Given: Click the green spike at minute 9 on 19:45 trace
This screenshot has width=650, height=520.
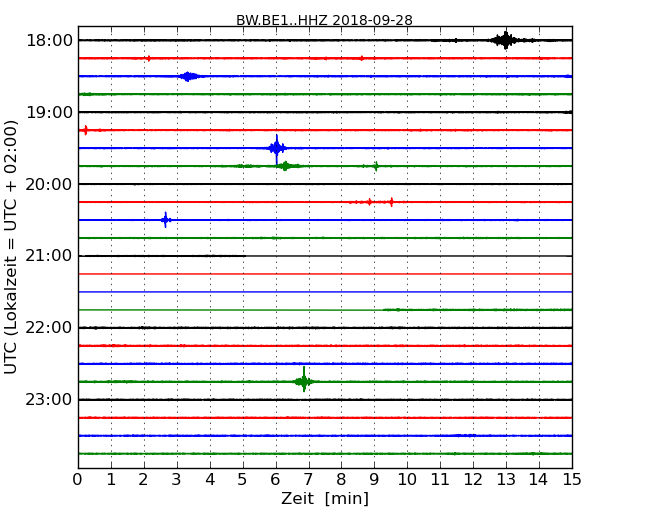Looking at the screenshot, I should (376, 166).
